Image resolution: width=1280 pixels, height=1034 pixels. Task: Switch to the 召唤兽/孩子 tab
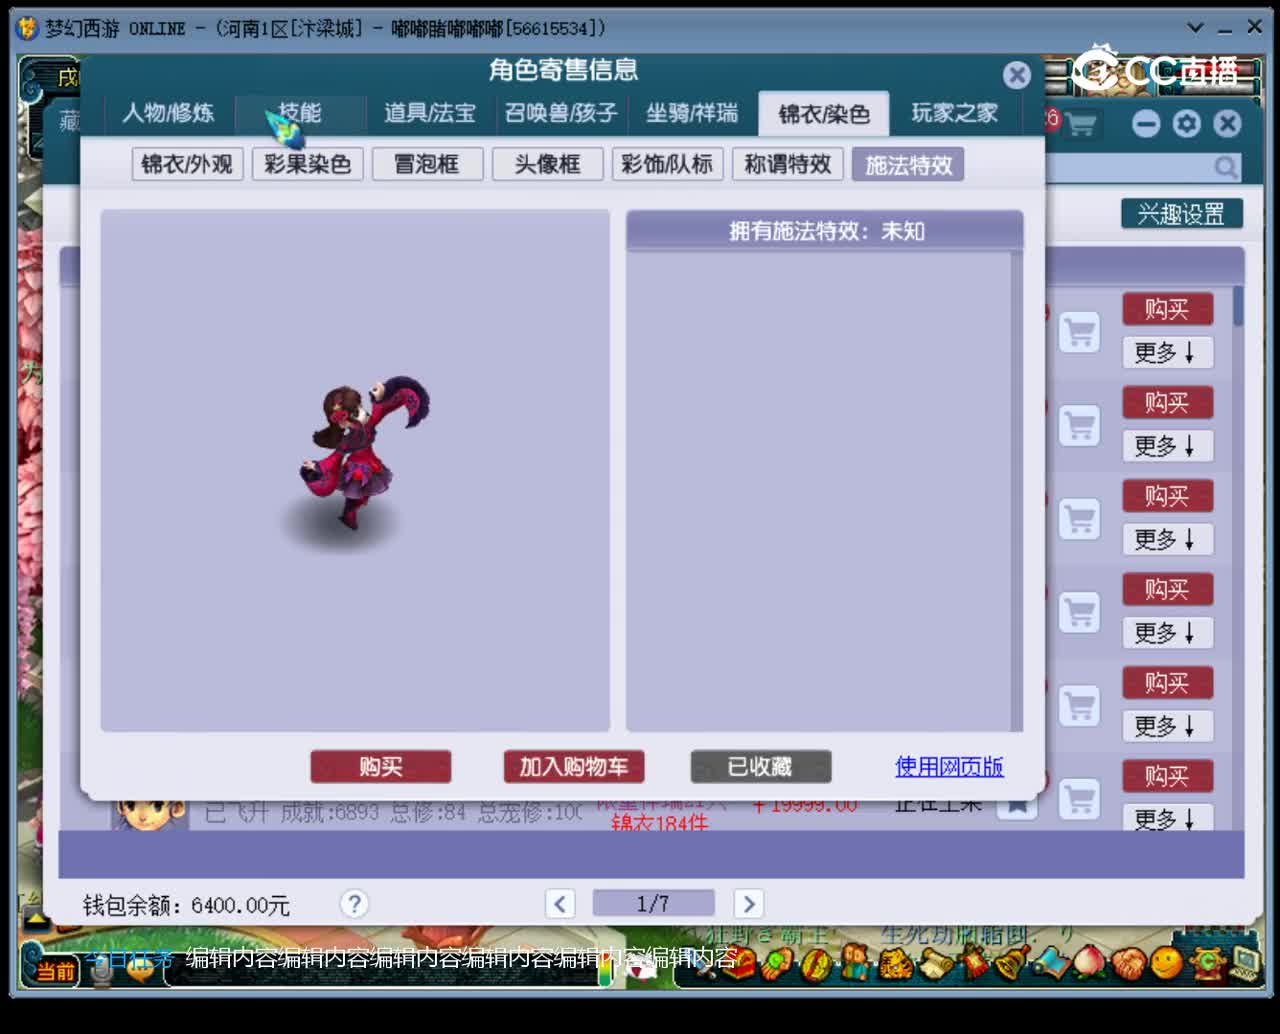(x=561, y=113)
